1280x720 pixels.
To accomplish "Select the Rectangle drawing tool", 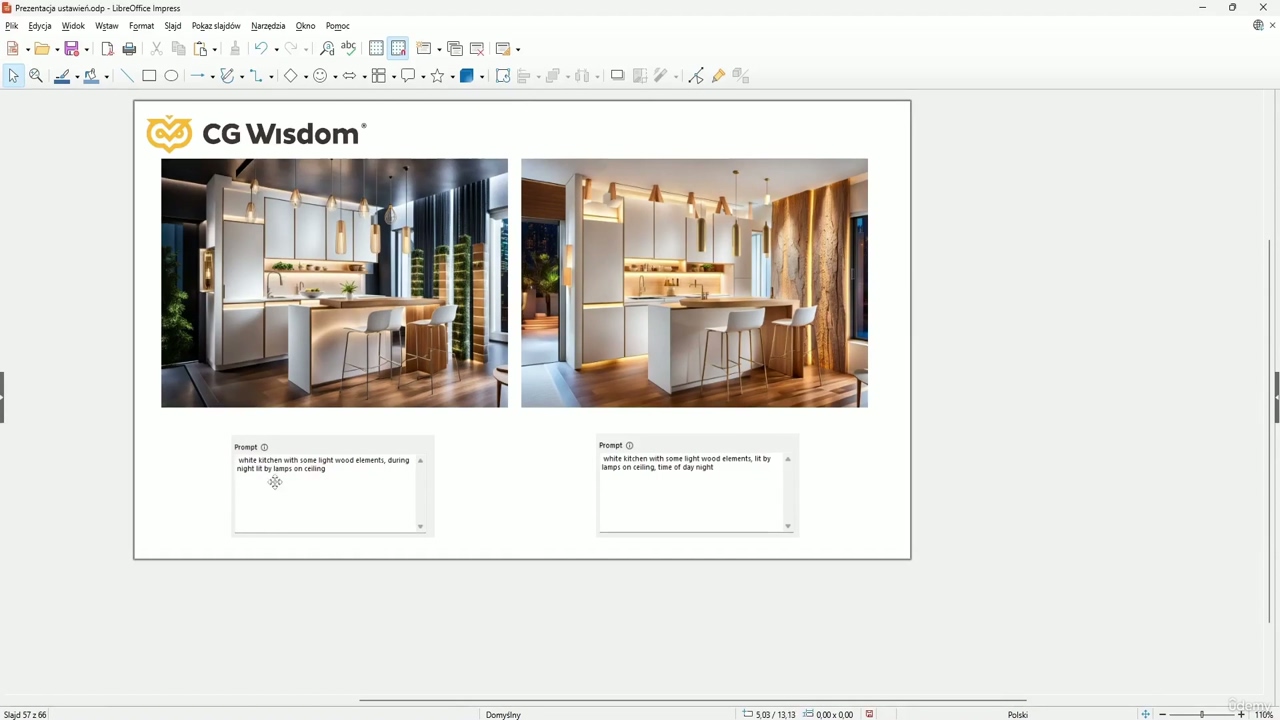I will [149, 76].
